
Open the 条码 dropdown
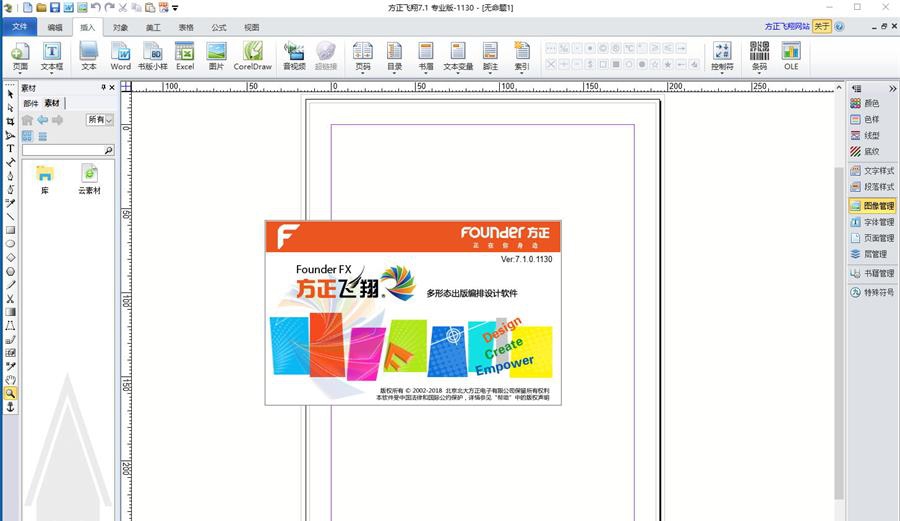click(759, 73)
